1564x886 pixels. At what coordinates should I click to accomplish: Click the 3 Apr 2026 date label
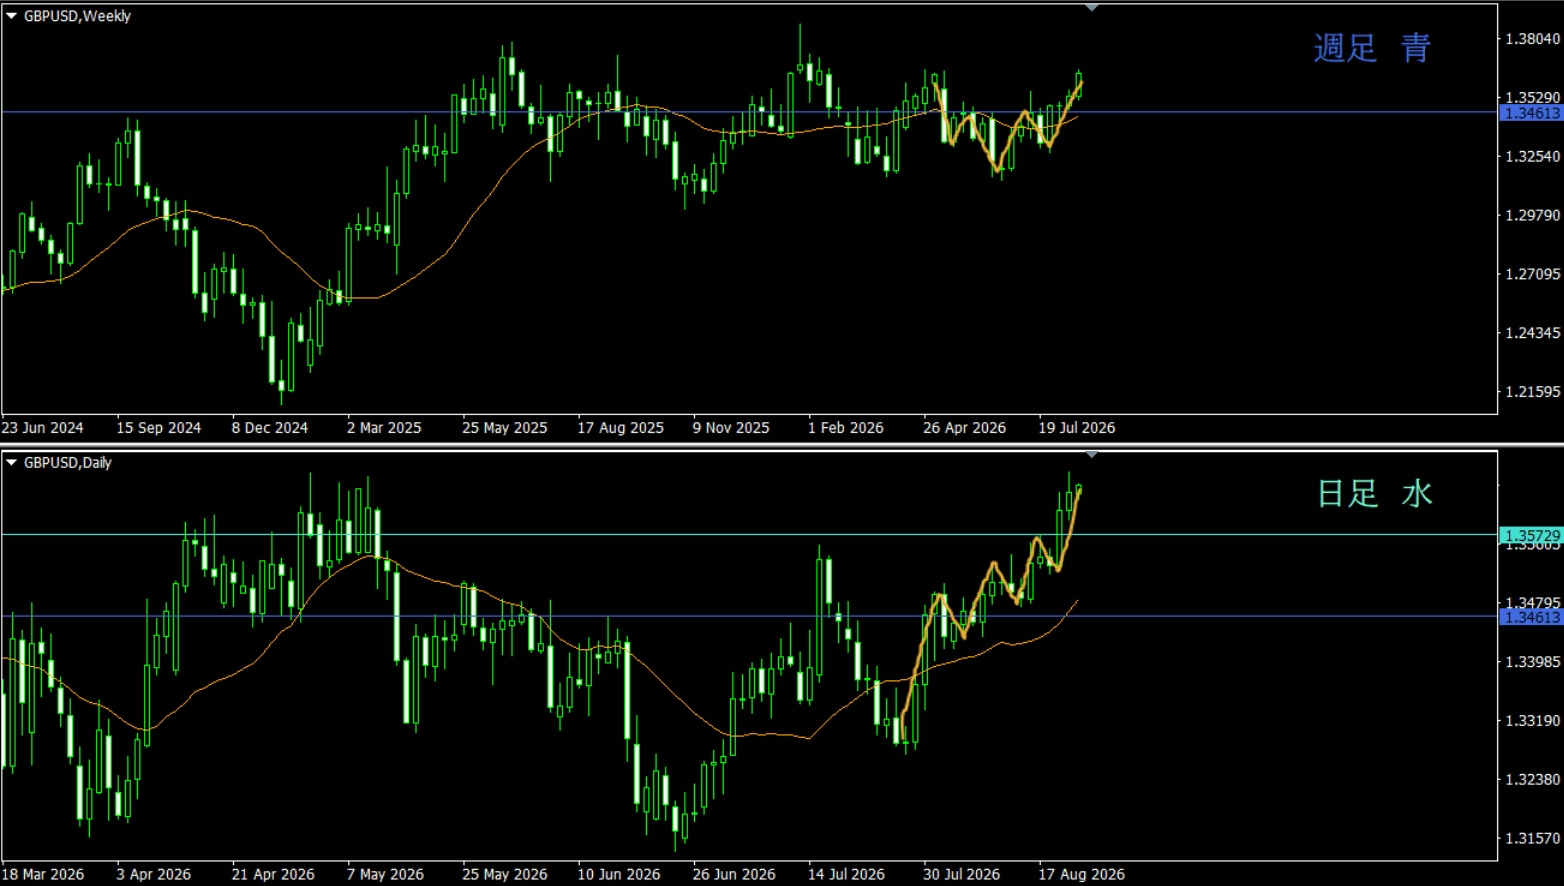coord(154,875)
